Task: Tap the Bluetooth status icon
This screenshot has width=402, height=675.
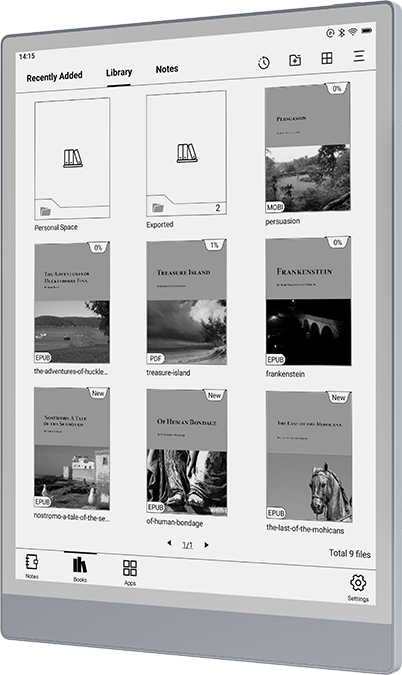Action: point(342,32)
